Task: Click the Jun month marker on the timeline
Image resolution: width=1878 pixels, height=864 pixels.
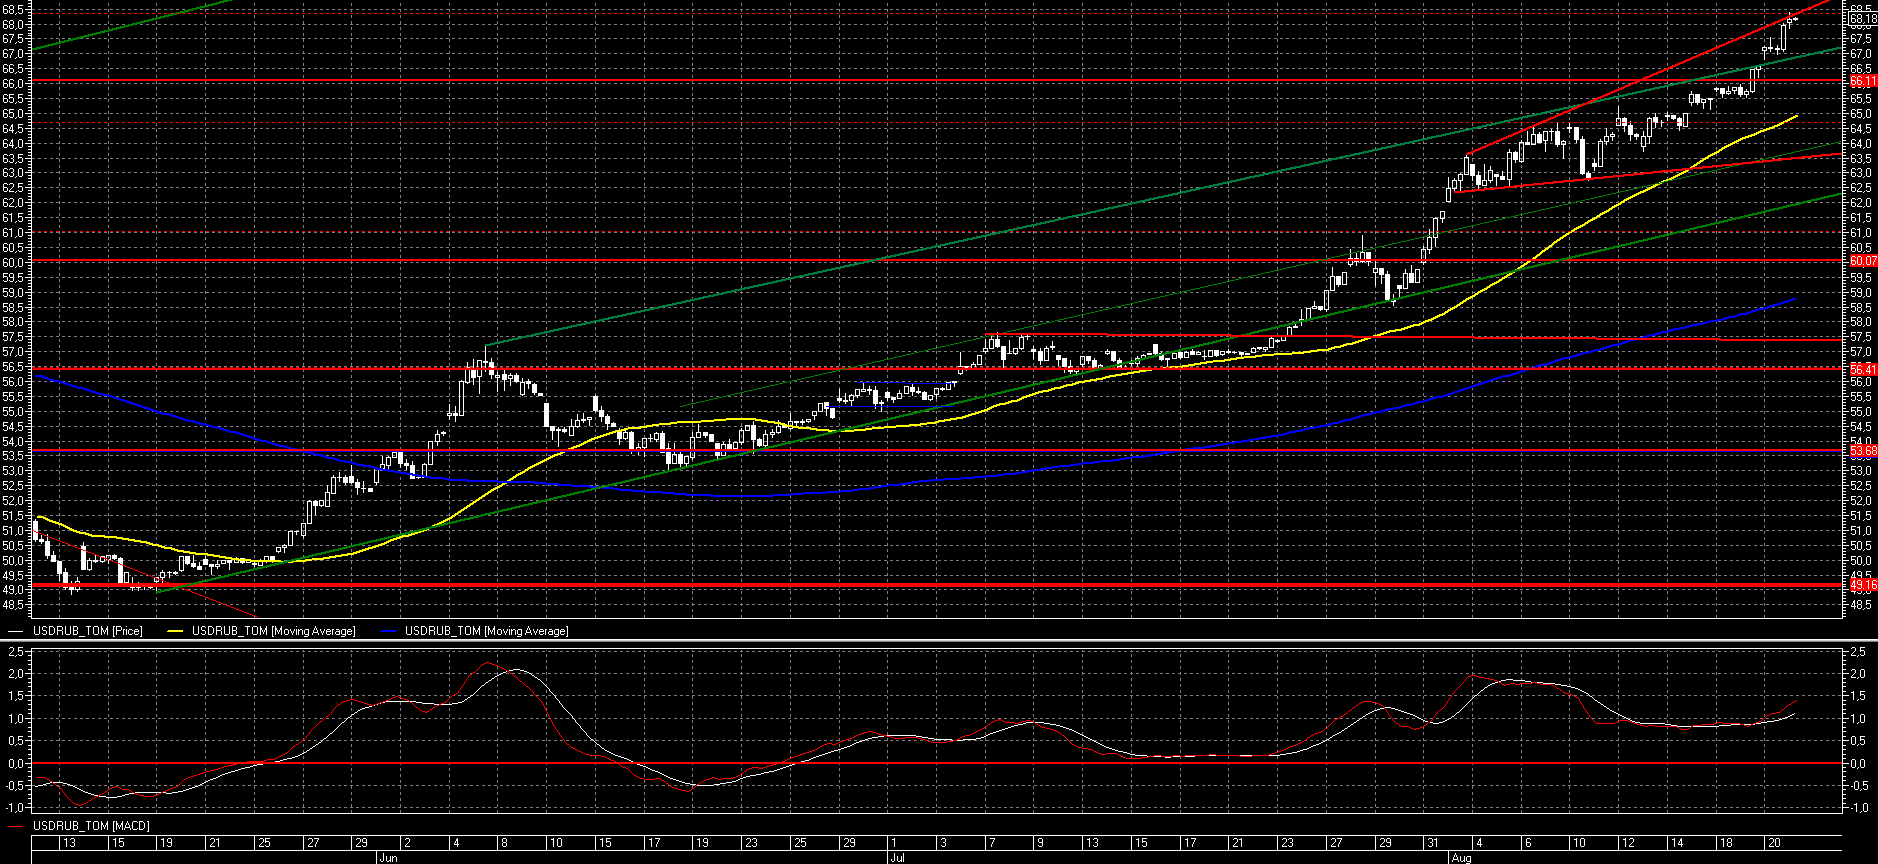Action: (x=388, y=858)
